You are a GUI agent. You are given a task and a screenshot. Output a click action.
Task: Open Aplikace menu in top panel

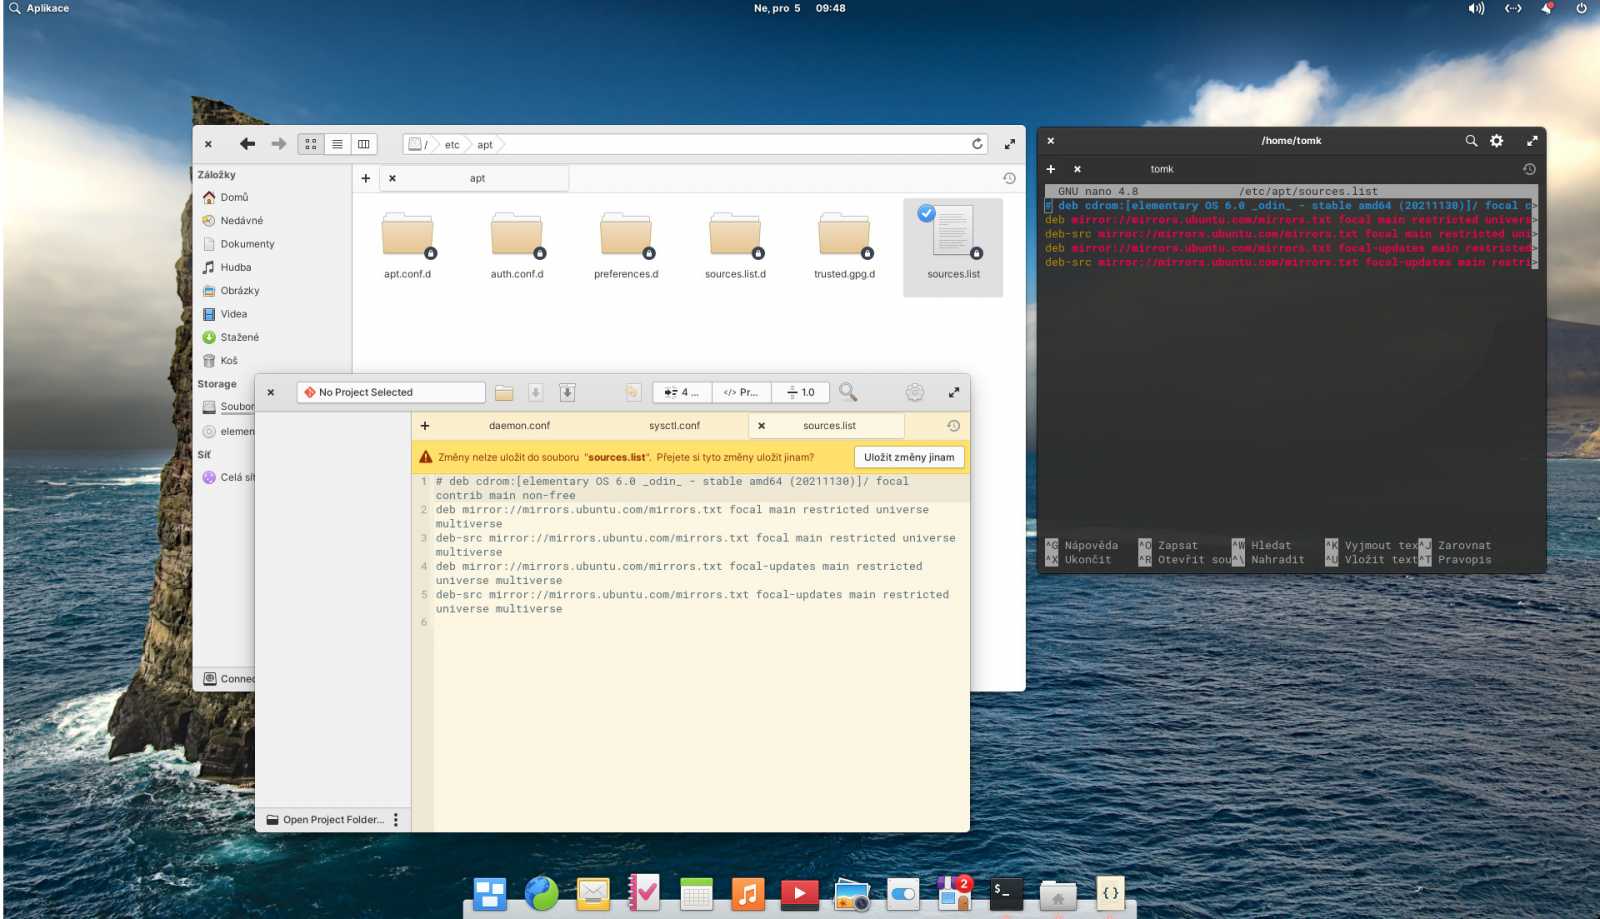point(39,8)
